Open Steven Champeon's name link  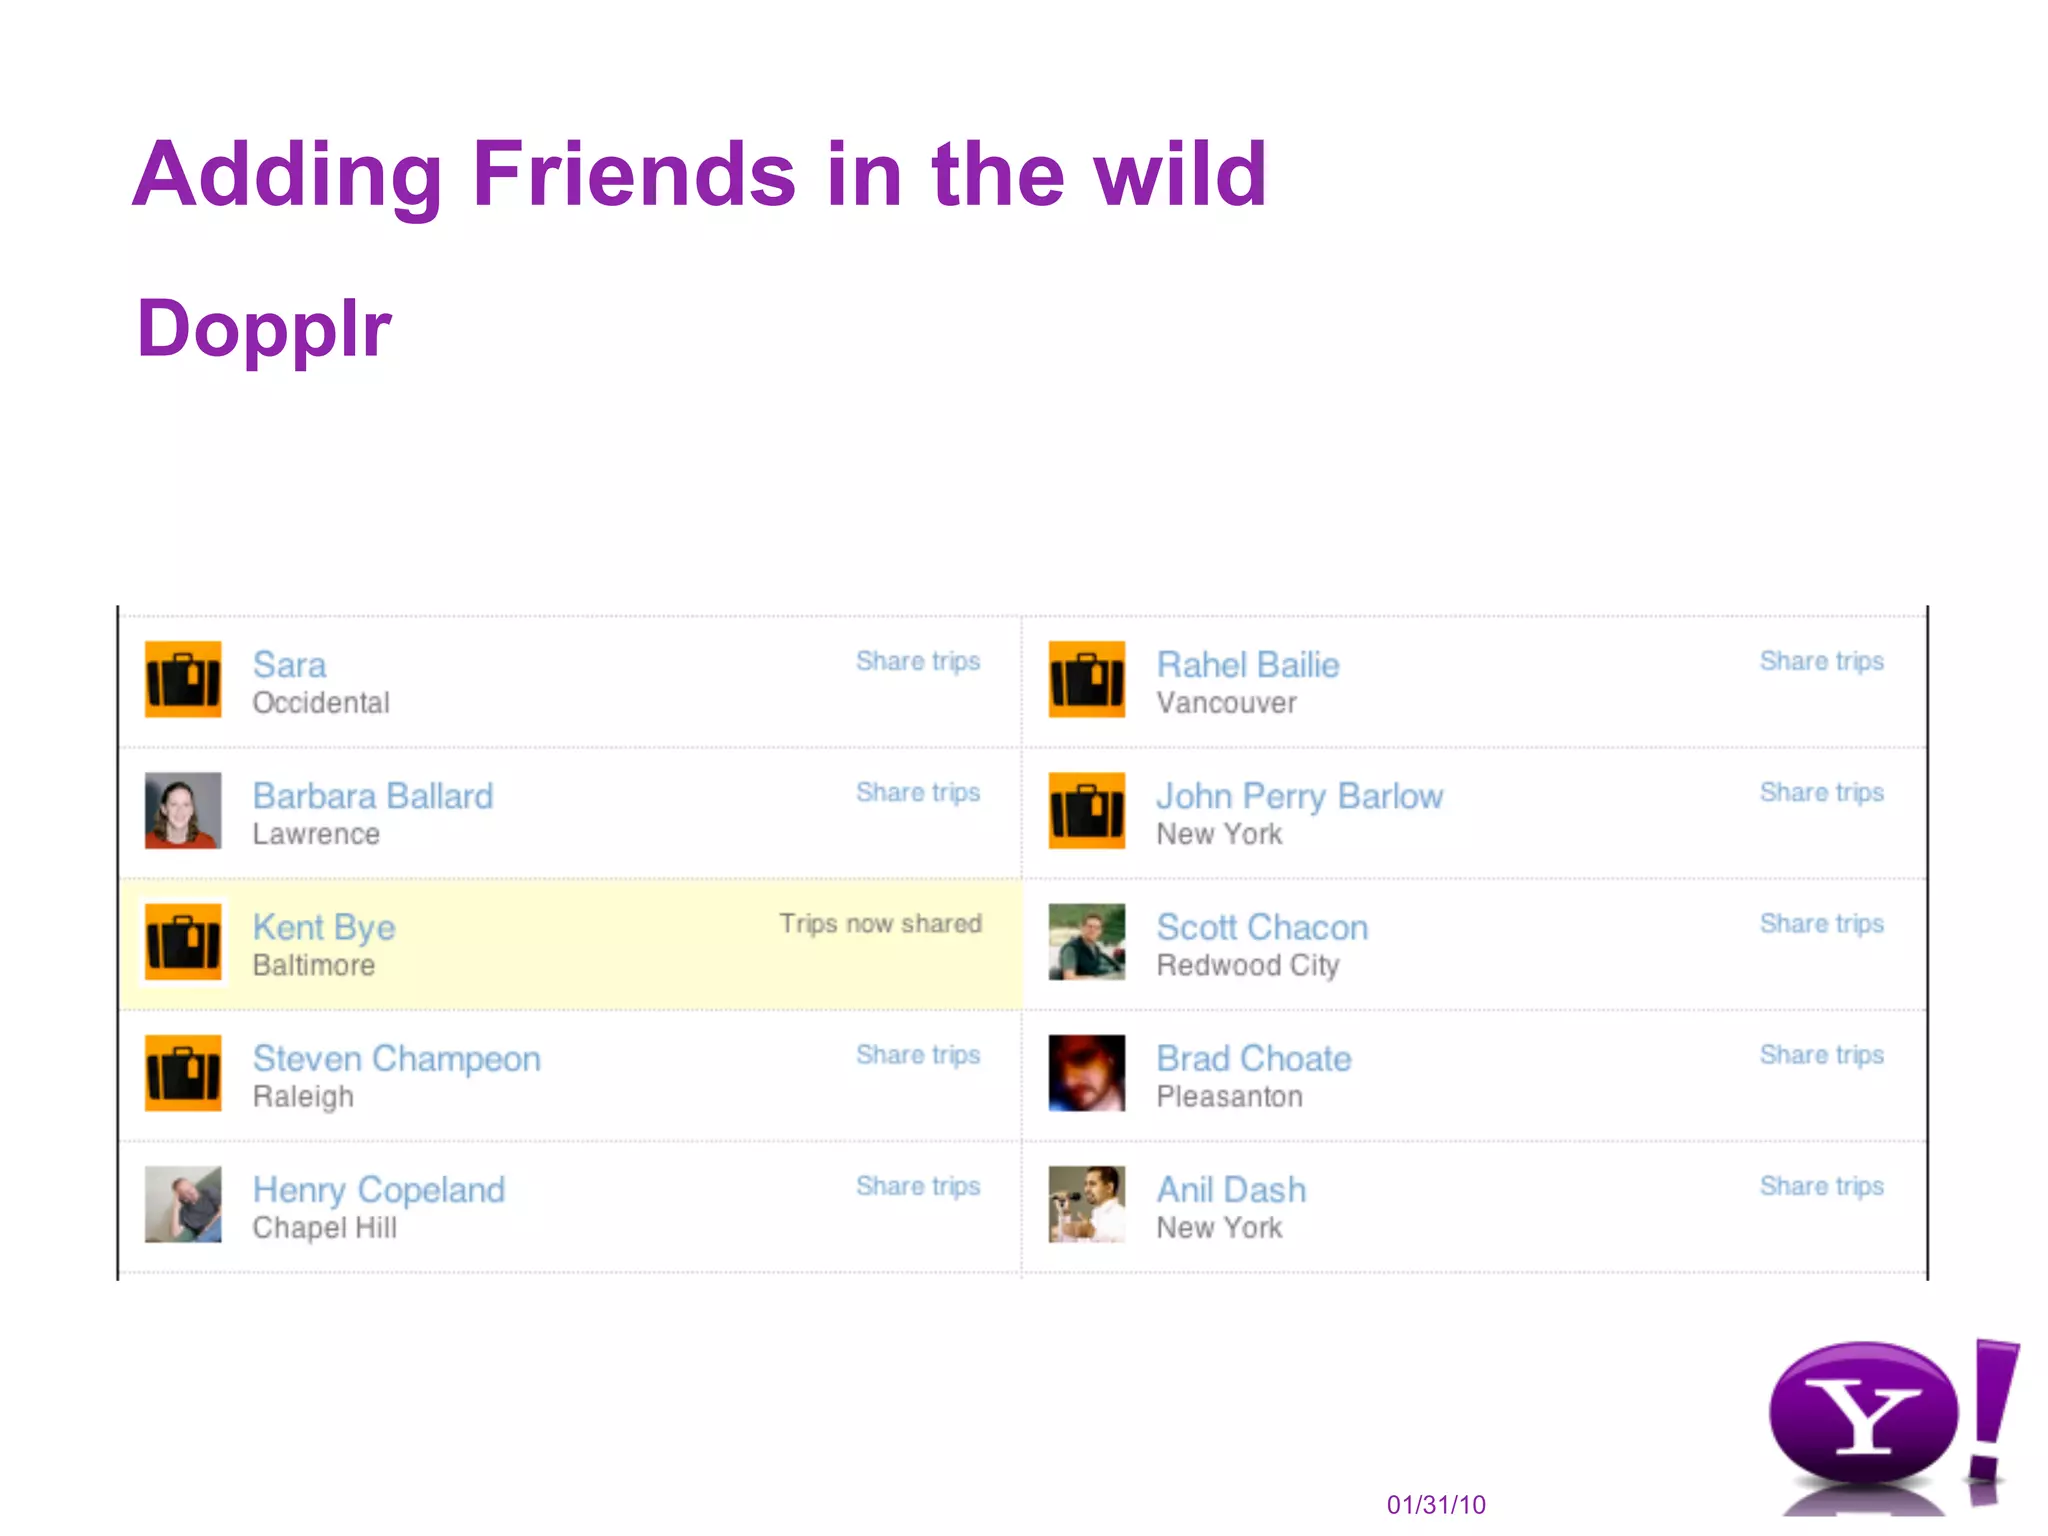tap(397, 1058)
